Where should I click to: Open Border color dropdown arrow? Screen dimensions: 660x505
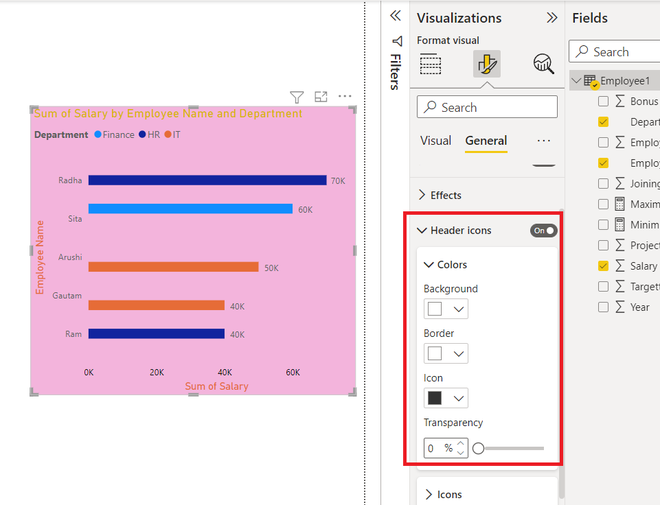[458, 354]
